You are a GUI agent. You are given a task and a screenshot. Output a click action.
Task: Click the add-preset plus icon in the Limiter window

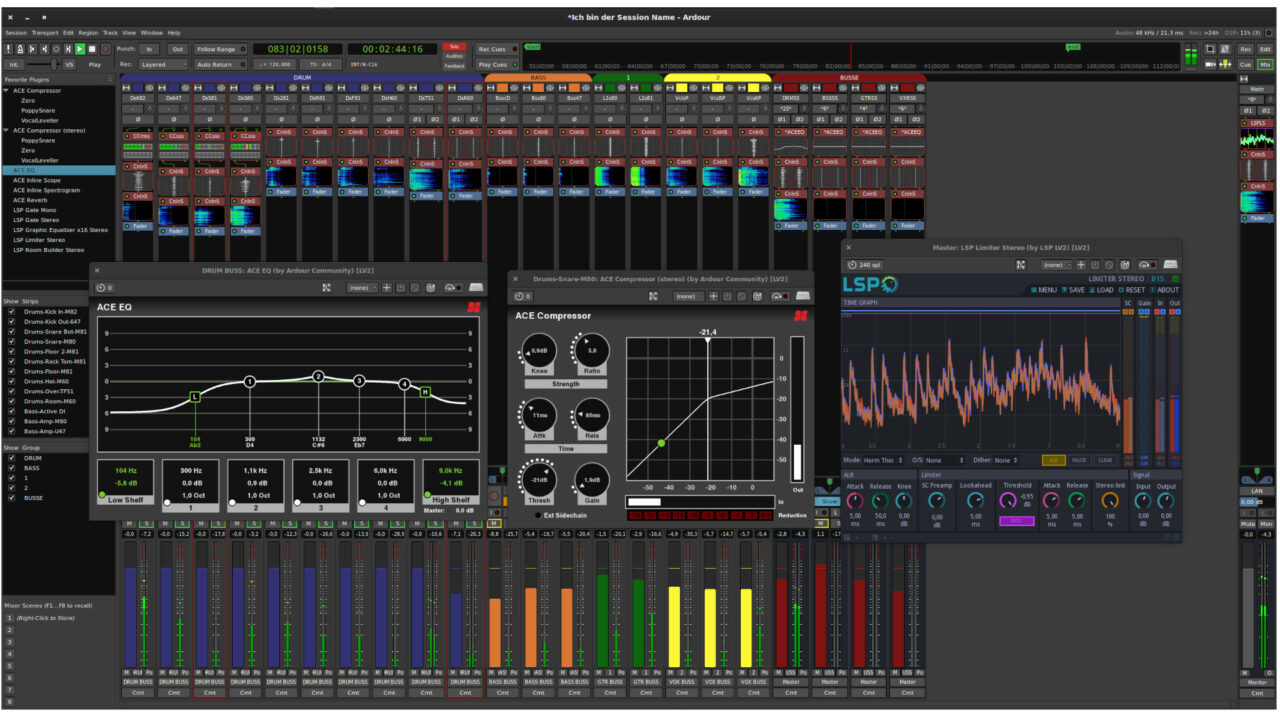(1080, 265)
